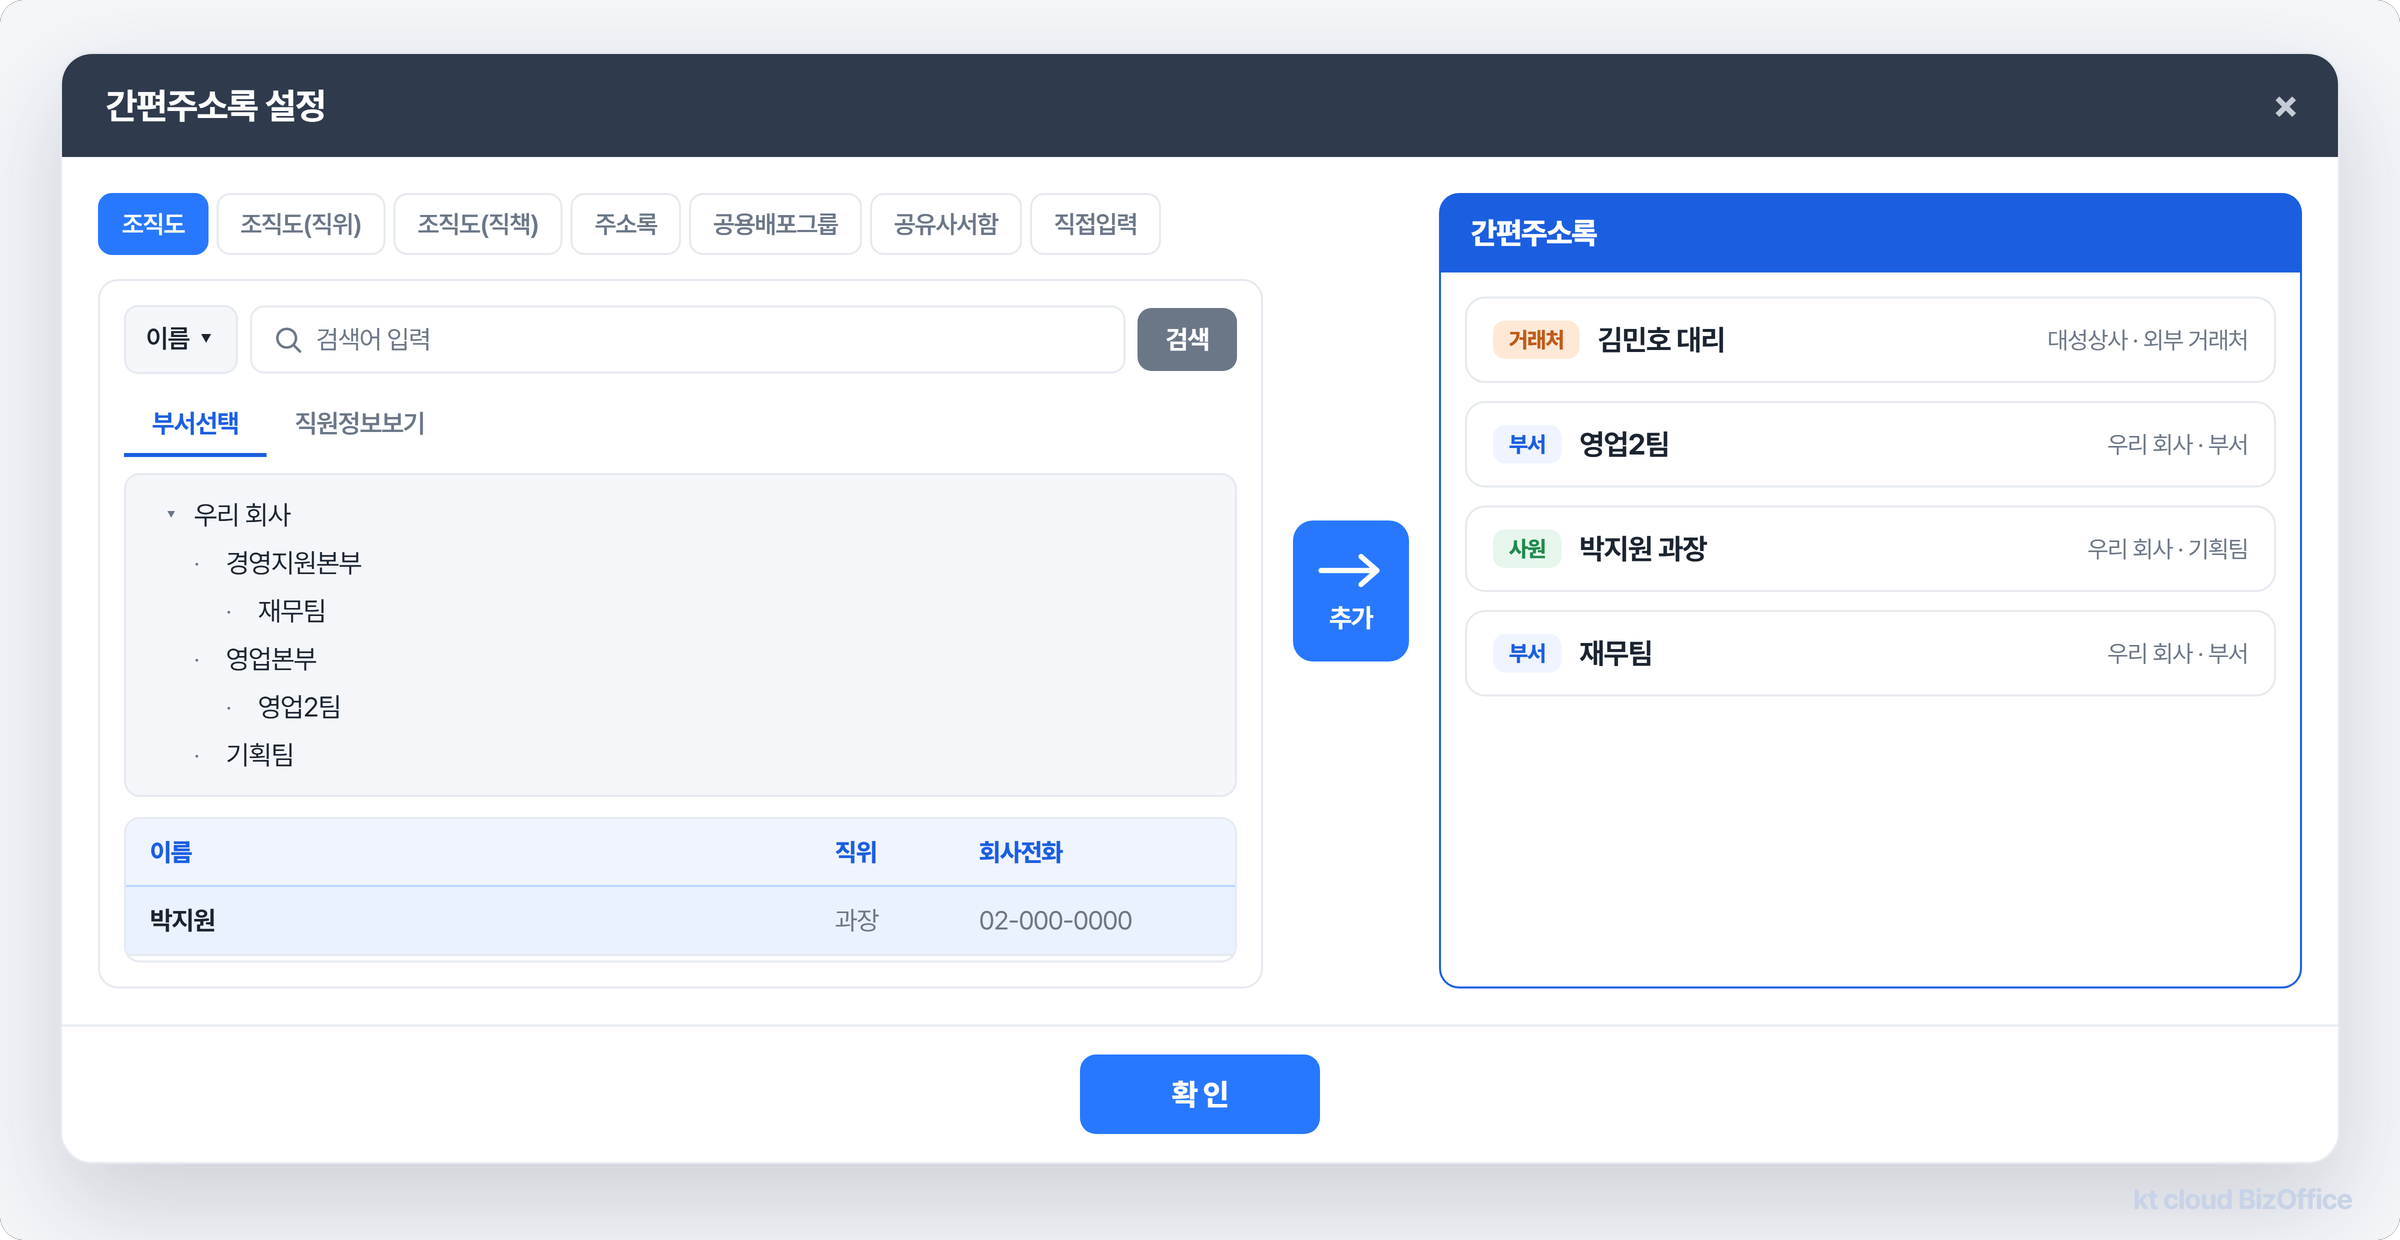Click the 추가 arrow button
The image size is (2400, 1240).
click(1350, 590)
